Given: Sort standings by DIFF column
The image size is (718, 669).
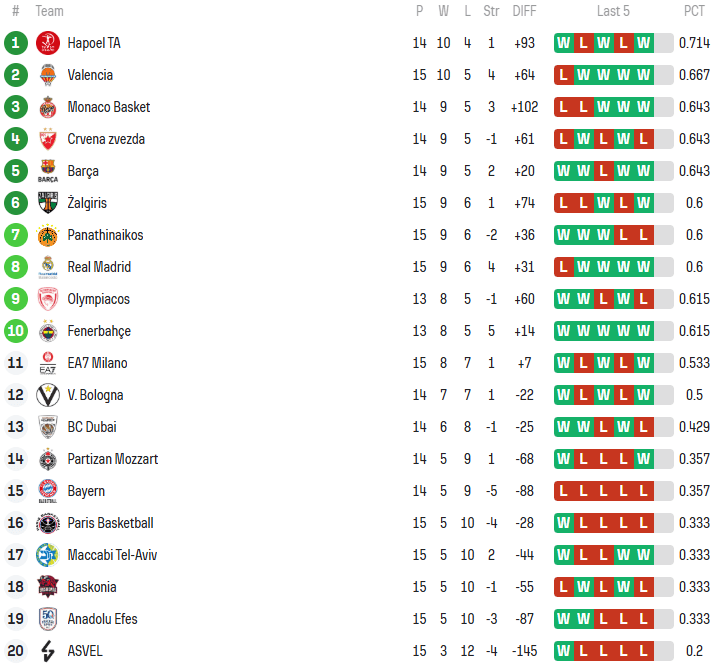Looking at the screenshot, I should click(x=524, y=11).
